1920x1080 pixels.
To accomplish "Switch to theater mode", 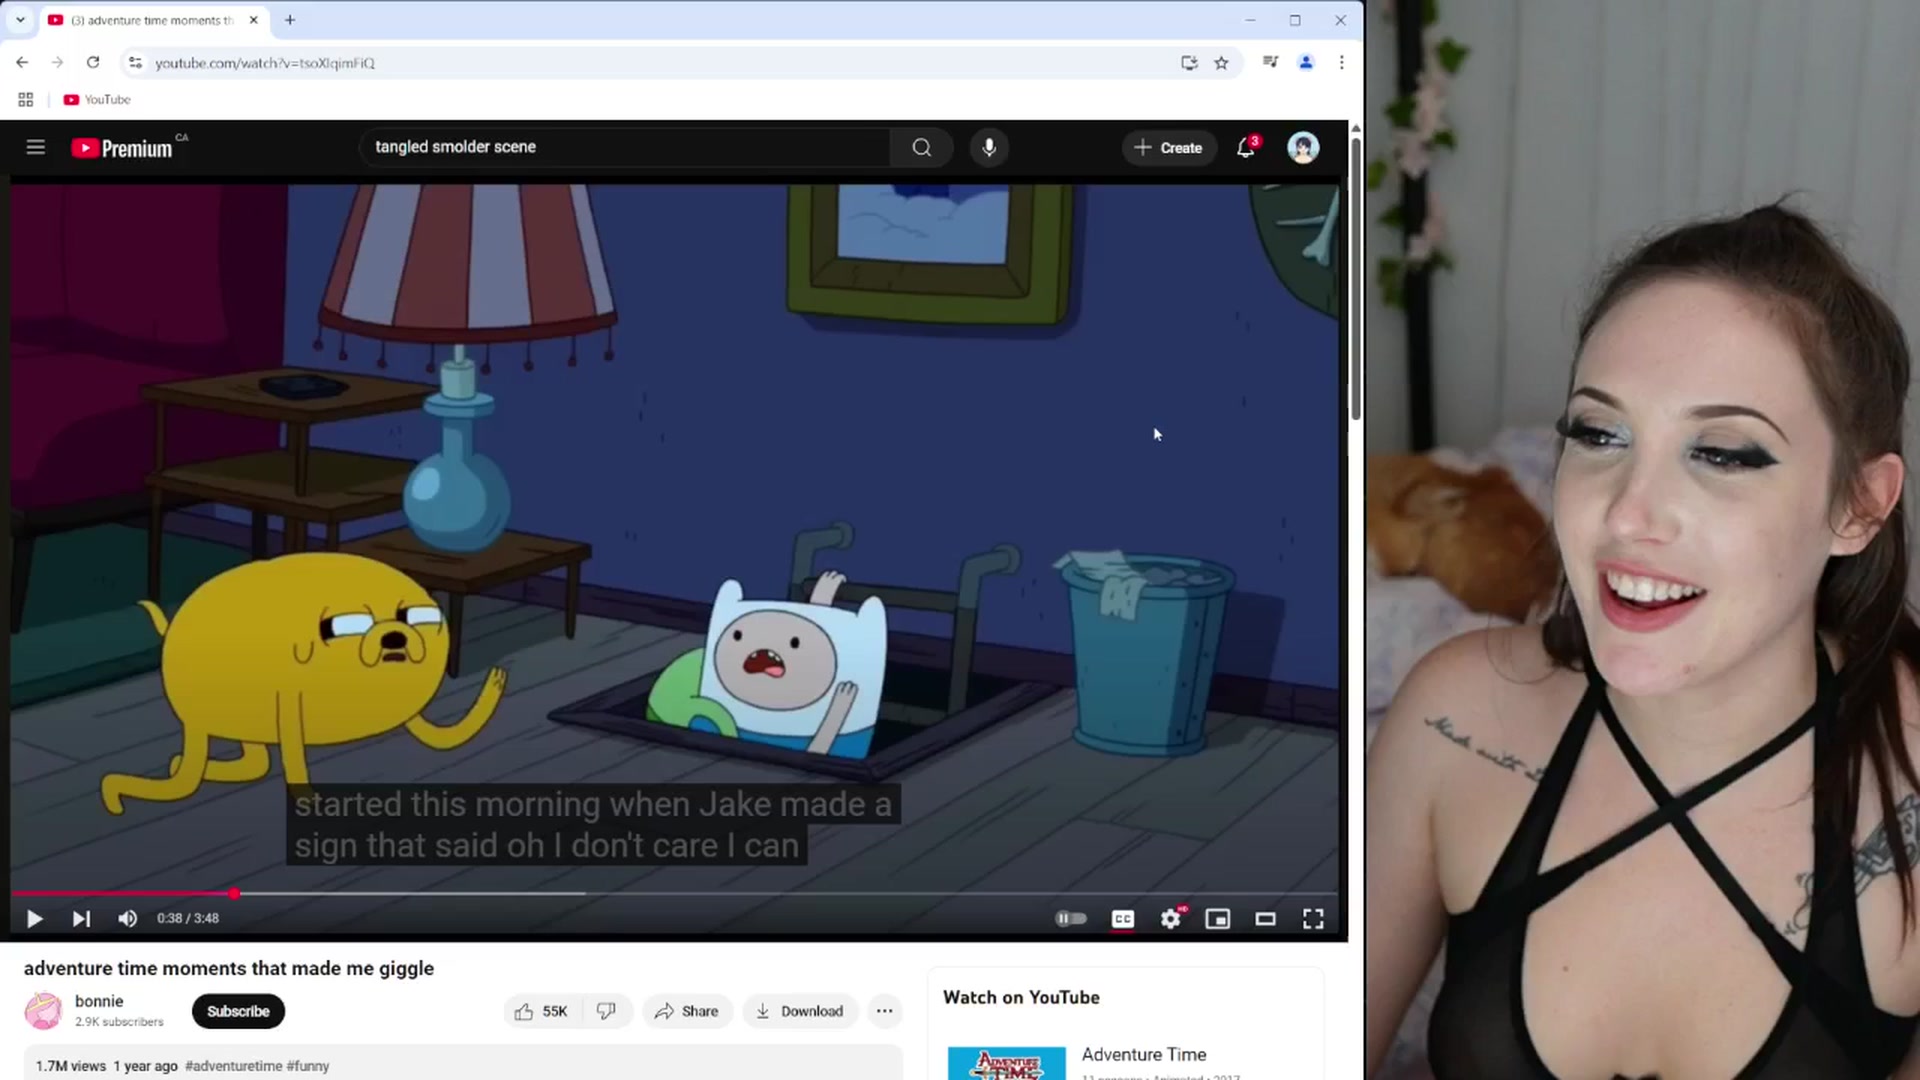I will click(x=1266, y=919).
